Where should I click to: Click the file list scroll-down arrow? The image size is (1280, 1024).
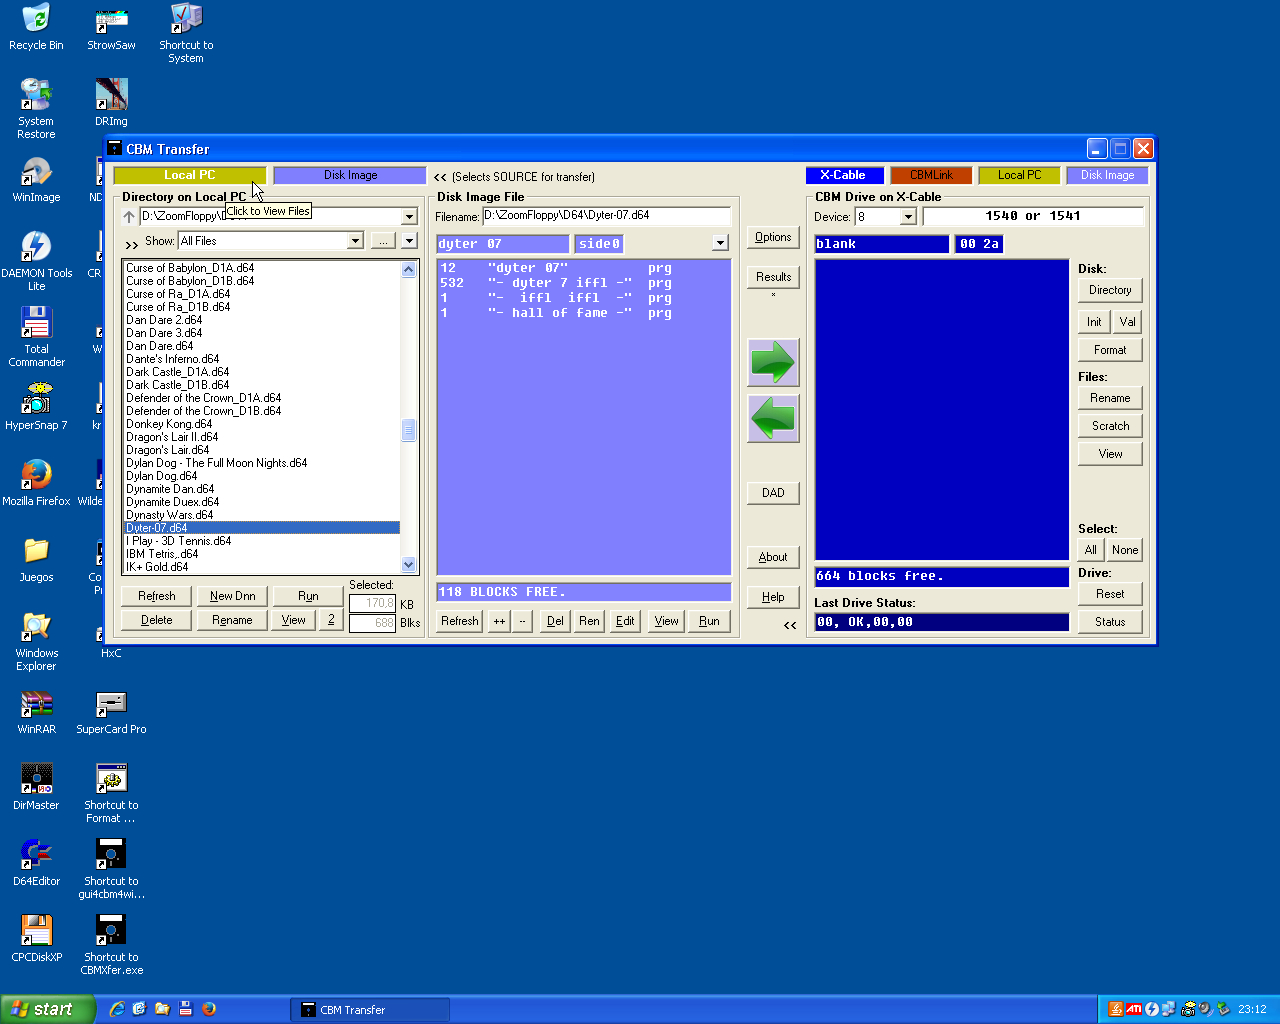[x=408, y=565]
